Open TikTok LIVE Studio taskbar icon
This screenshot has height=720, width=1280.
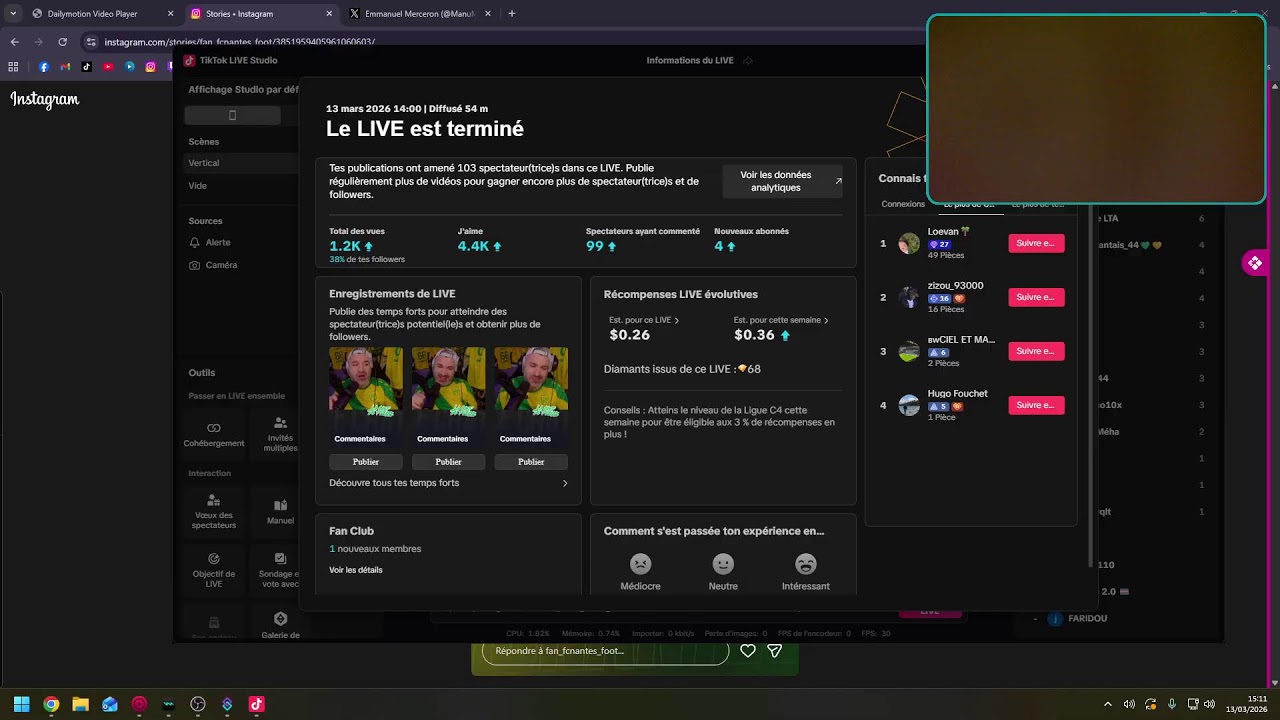point(256,704)
